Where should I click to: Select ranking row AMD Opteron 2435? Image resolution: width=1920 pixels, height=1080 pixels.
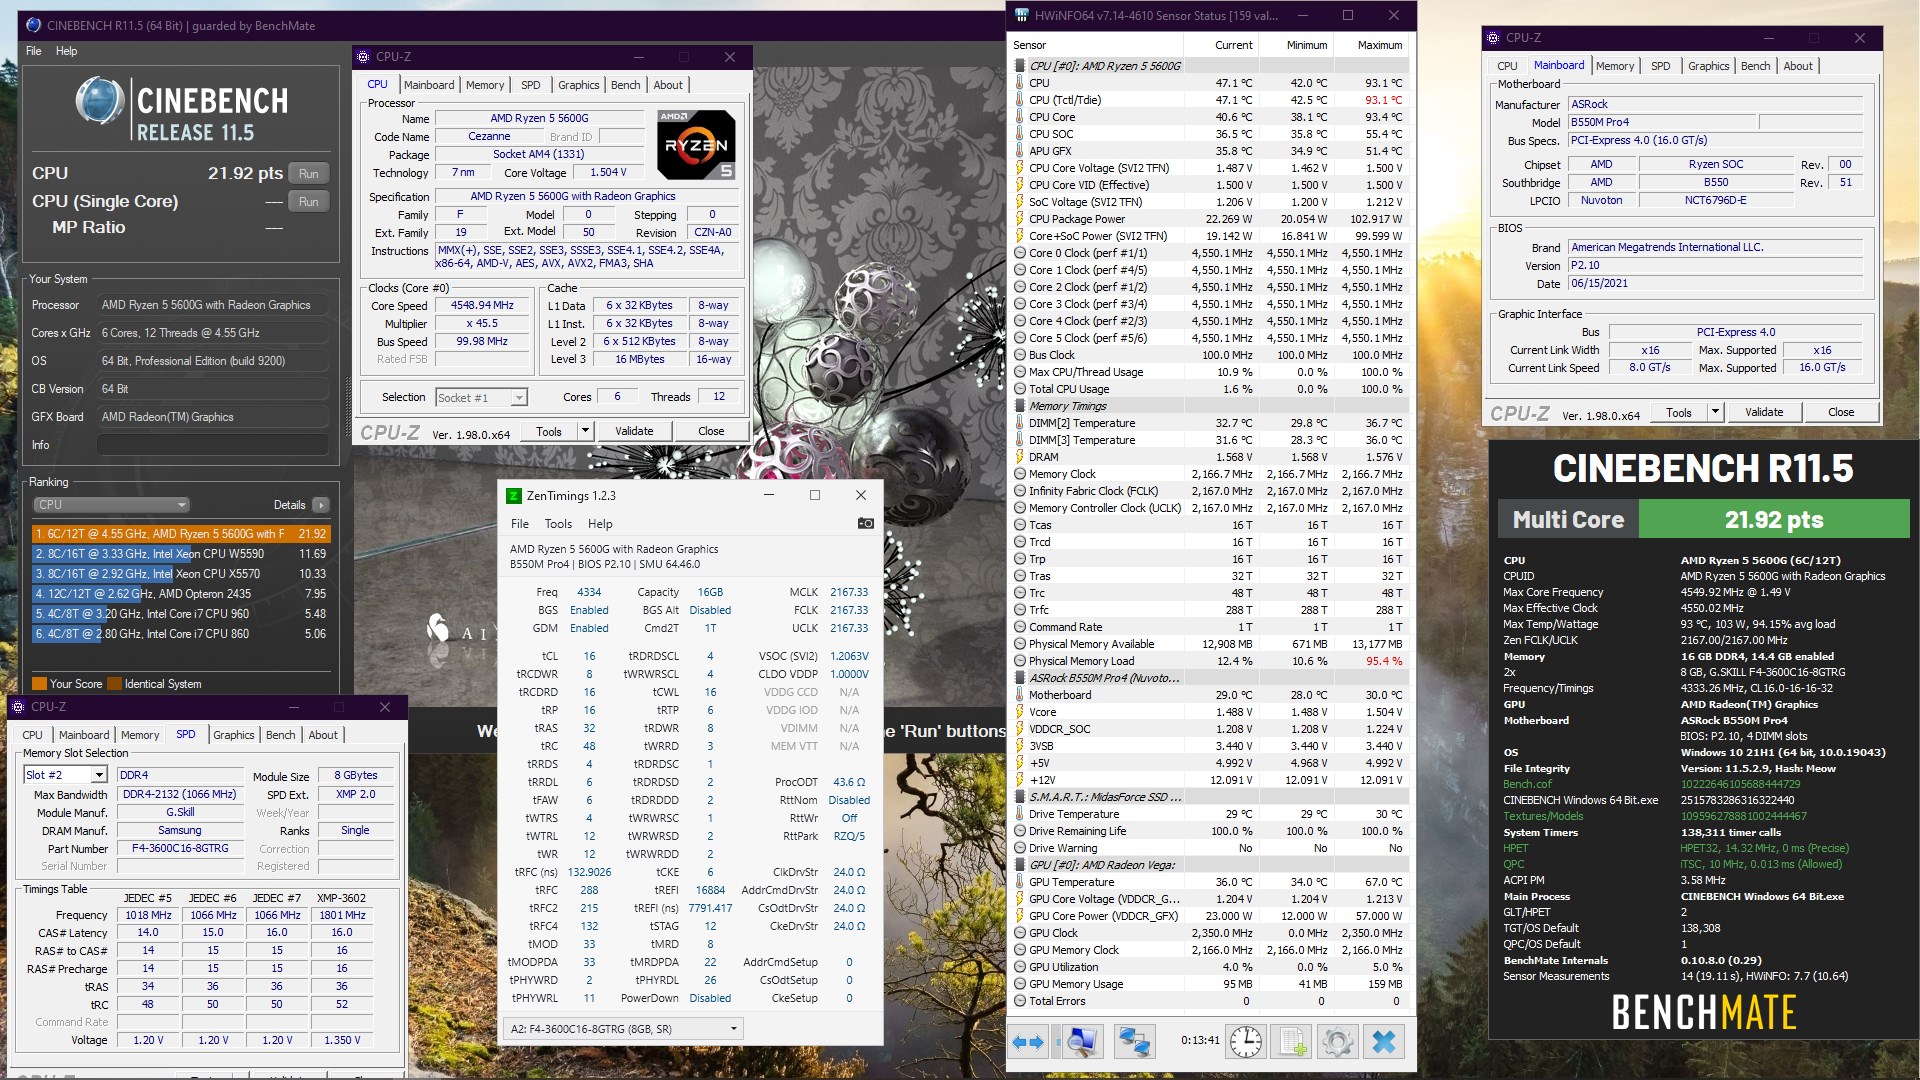(x=181, y=594)
